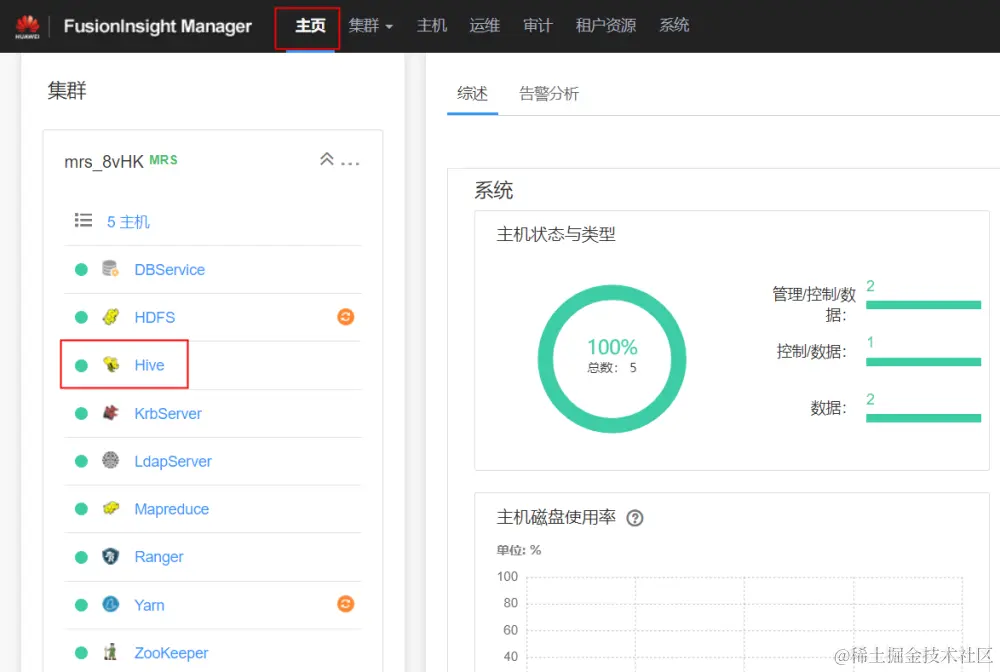Expand the 集群 dropdown in top navigation
Viewport: 1000px width, 672px height.
371,26
